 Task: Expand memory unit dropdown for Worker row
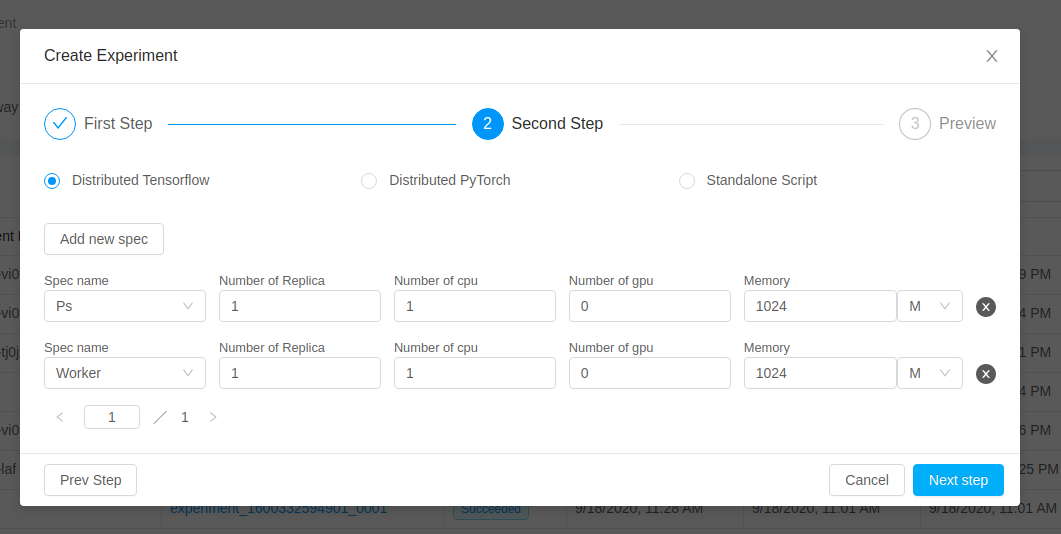tap(929, 373)
